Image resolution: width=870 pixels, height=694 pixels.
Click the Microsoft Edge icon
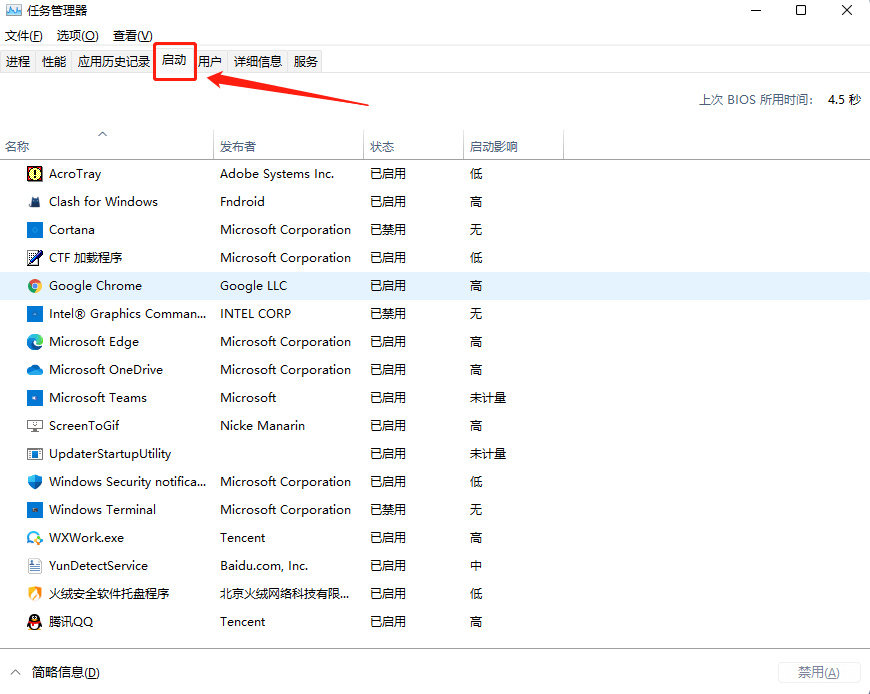pyautogui.click(x=32, y=341)
